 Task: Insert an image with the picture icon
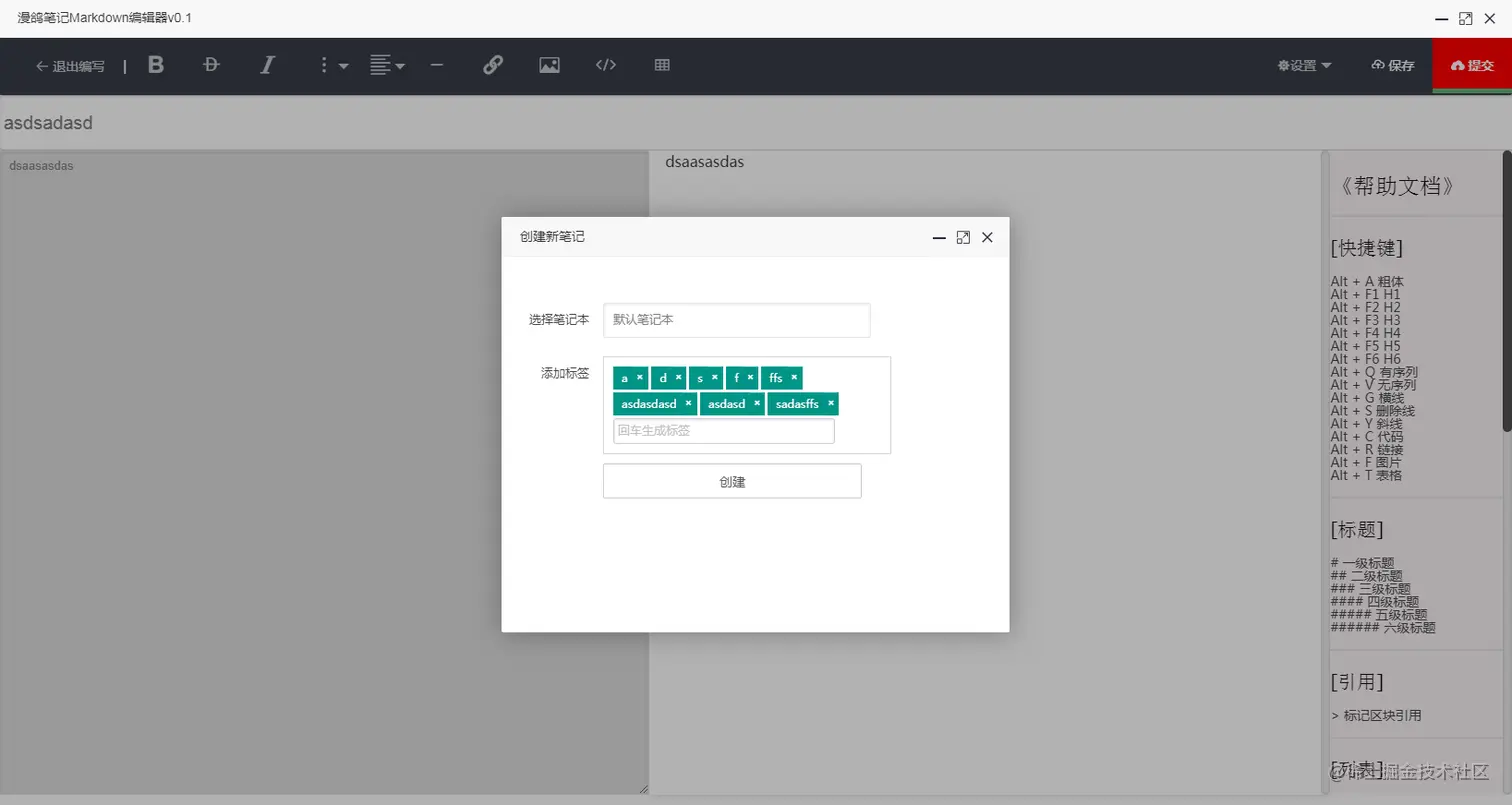click(549, 65)
